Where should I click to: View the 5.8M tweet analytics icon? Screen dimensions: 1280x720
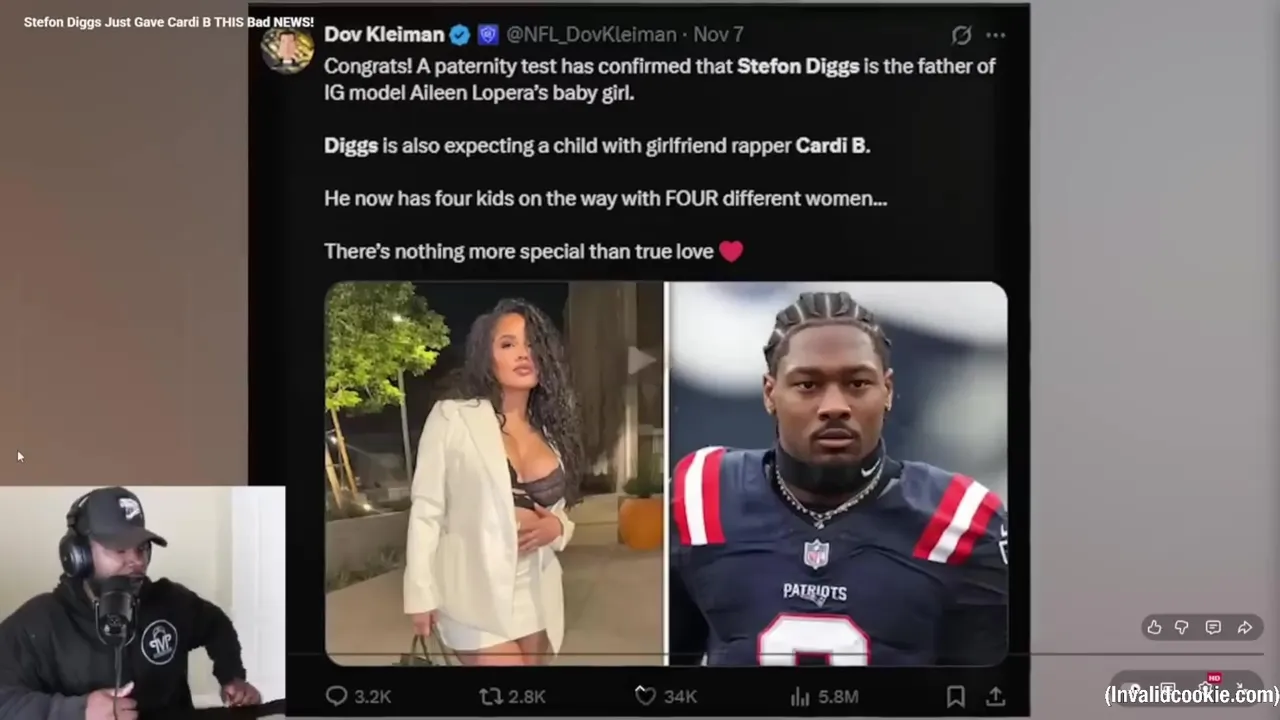tap(825, 696)
